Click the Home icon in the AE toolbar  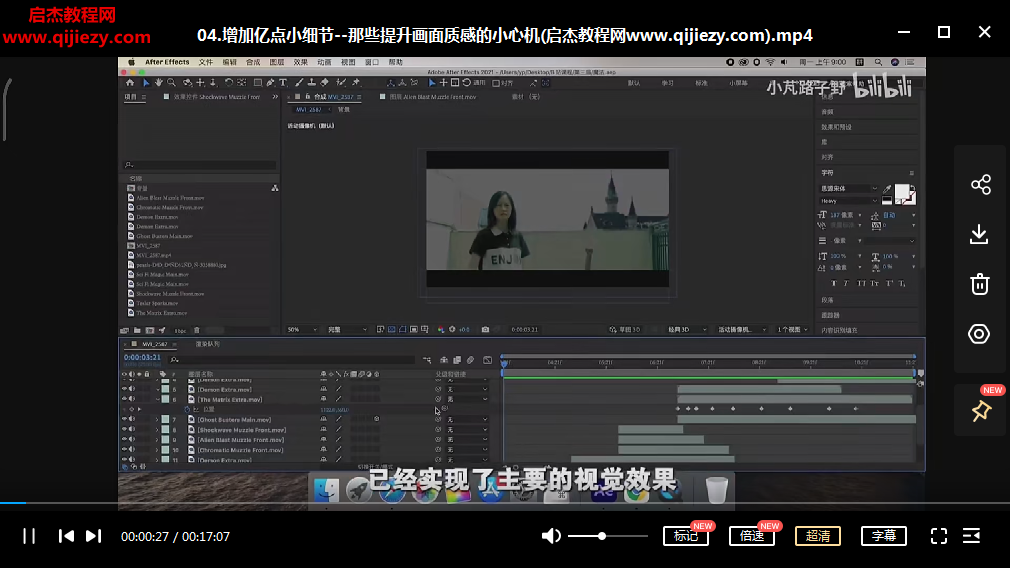(129, 82)
